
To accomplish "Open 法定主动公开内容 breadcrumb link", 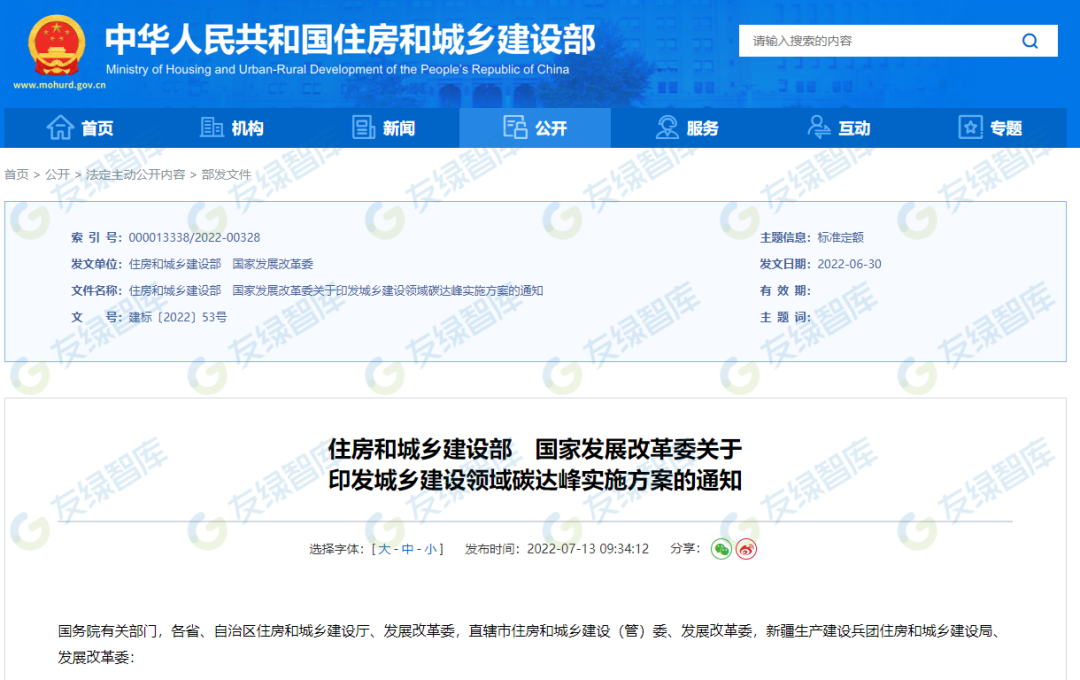I will 135,174.
